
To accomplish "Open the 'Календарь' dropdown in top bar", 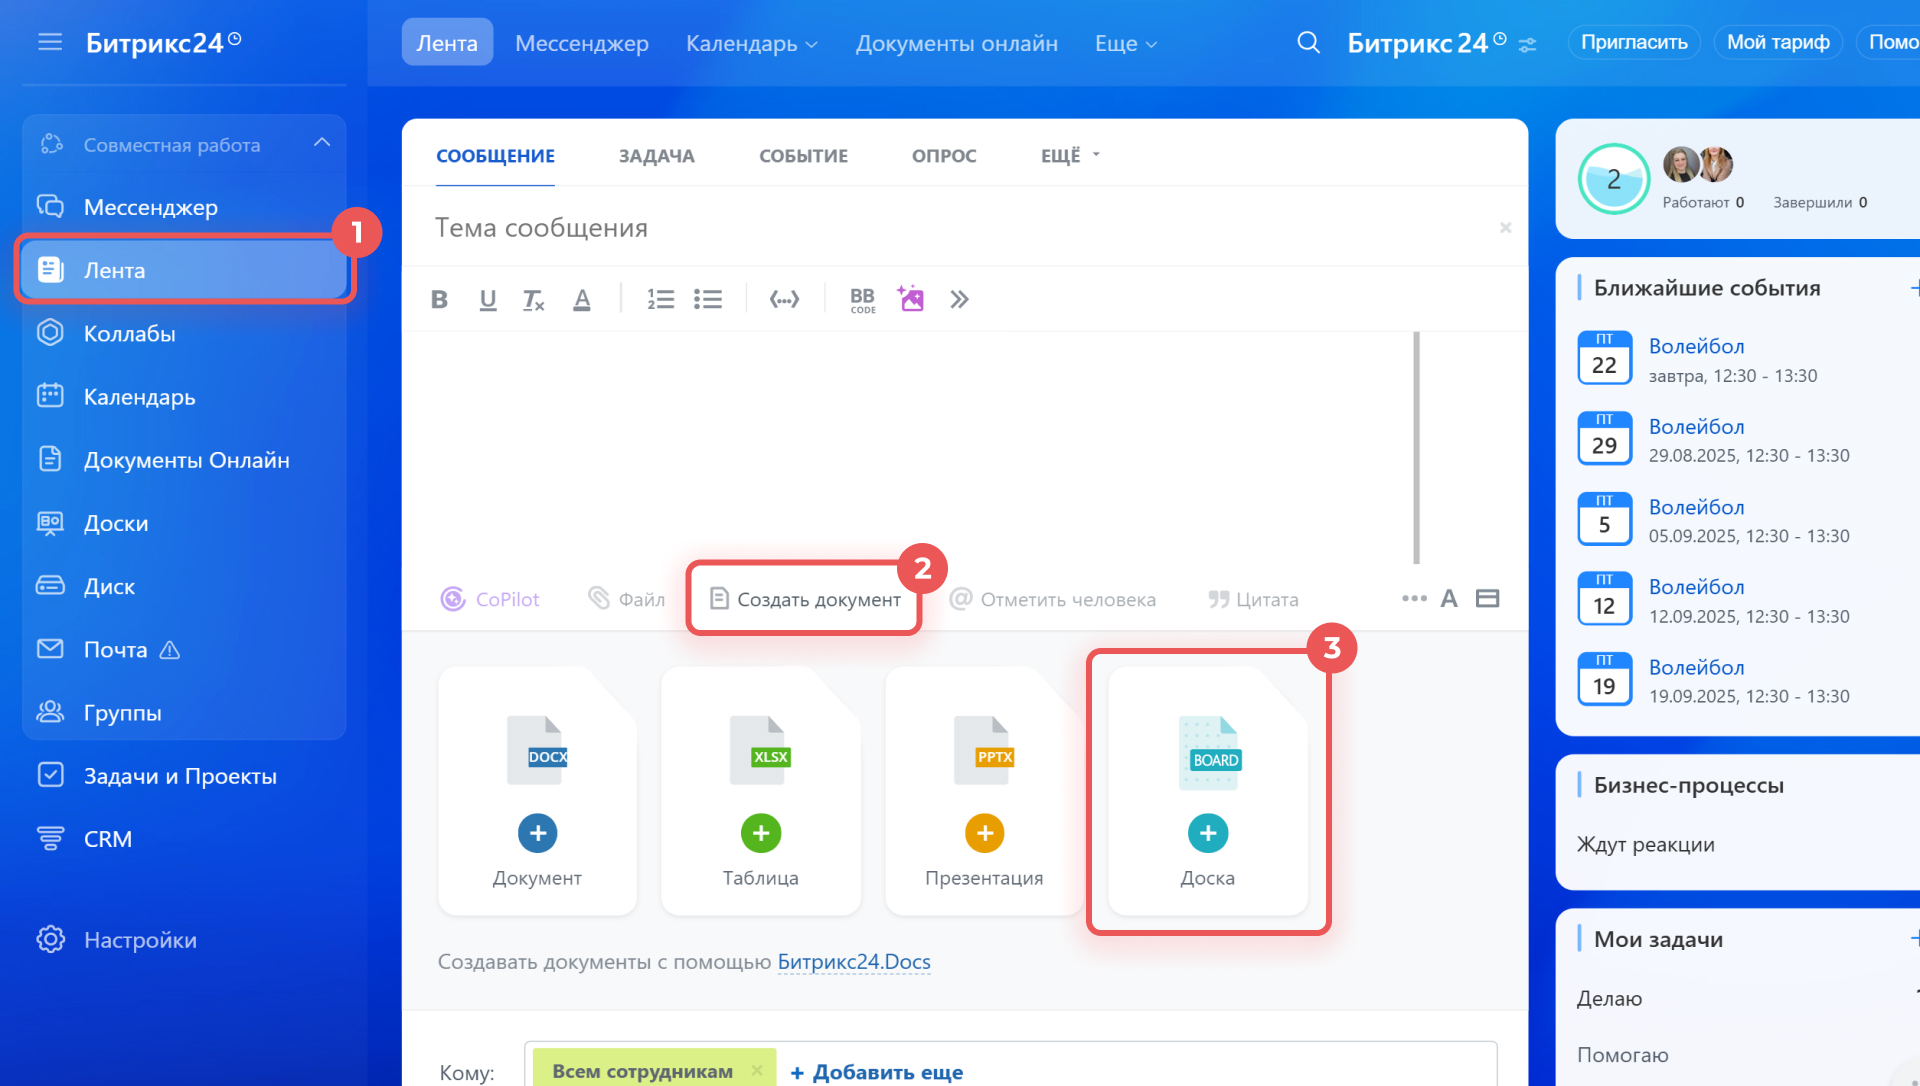I will (752, 43).
